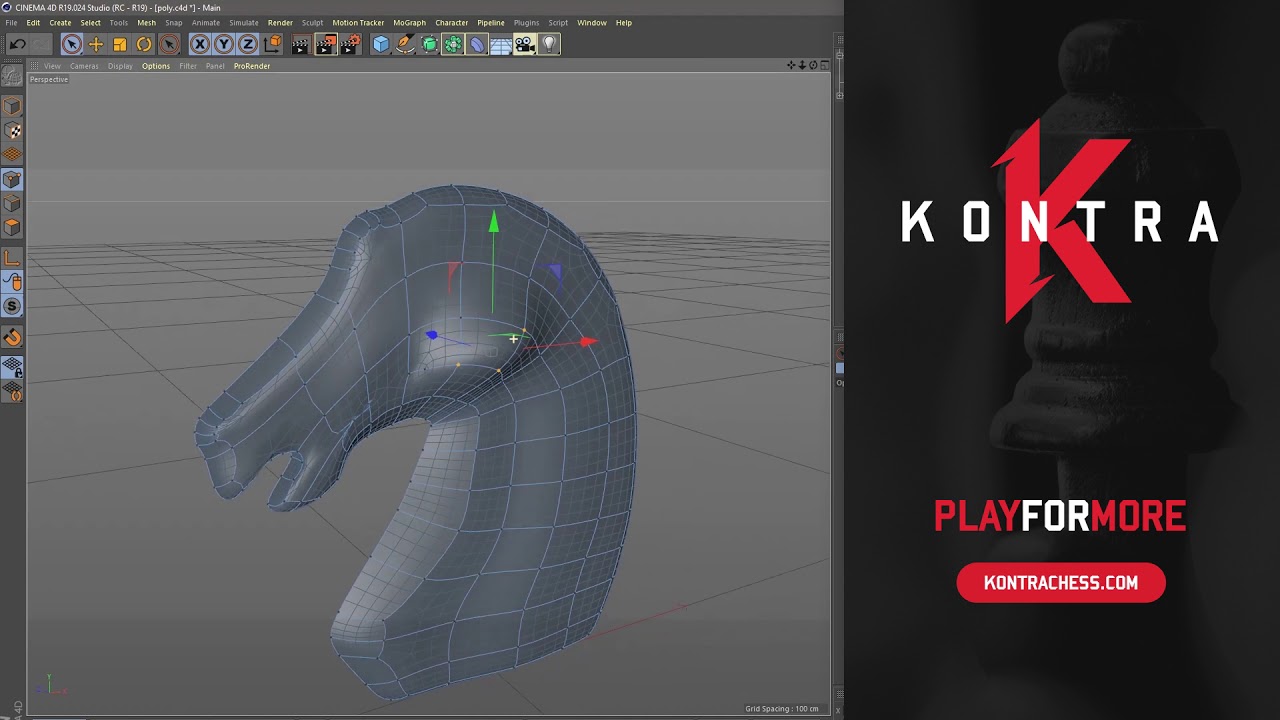Viewport: 1280px width, 720px height.
Task: Click the red X axis gizmo arrow
Action: point(588,342)
